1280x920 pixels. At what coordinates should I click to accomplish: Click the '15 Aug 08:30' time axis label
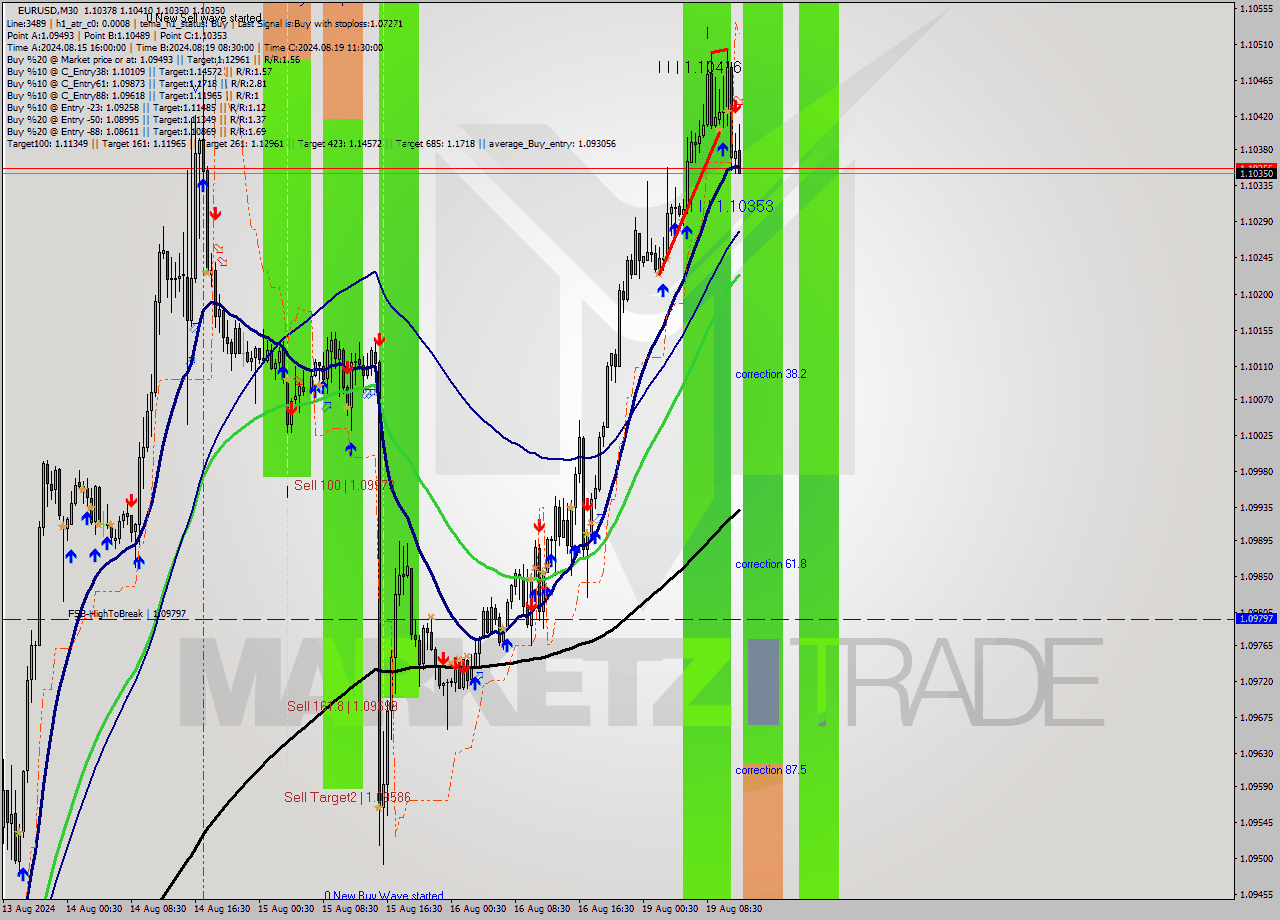350,909
